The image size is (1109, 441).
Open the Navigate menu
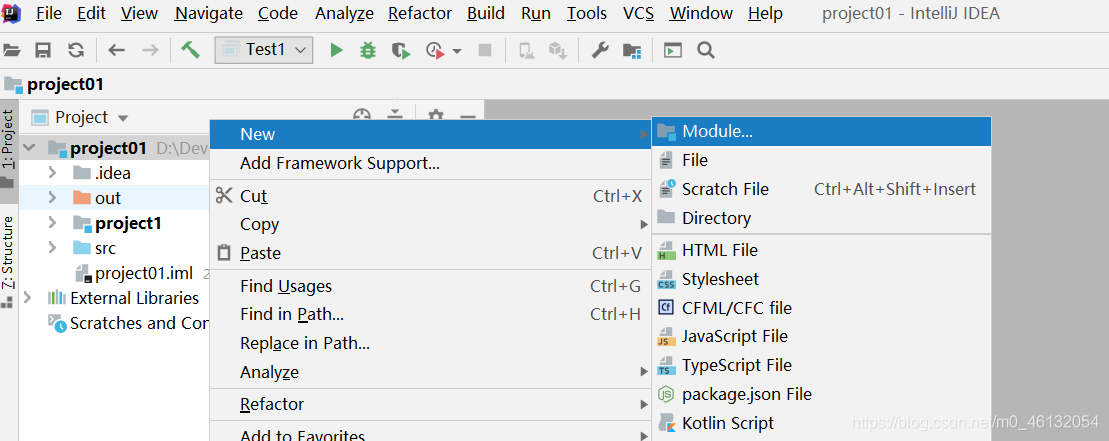[209, 13]
